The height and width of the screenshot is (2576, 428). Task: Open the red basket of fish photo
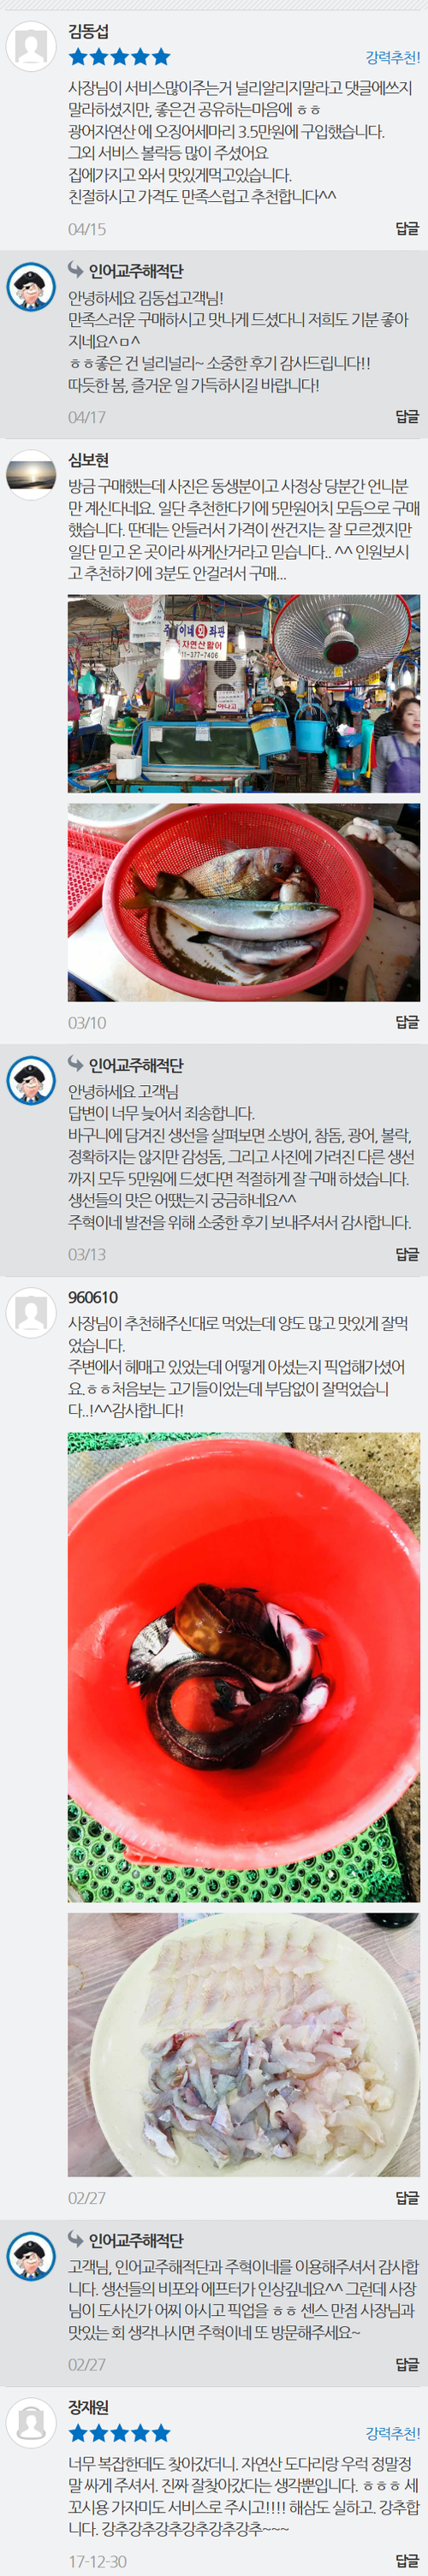(x=244, y=902)
